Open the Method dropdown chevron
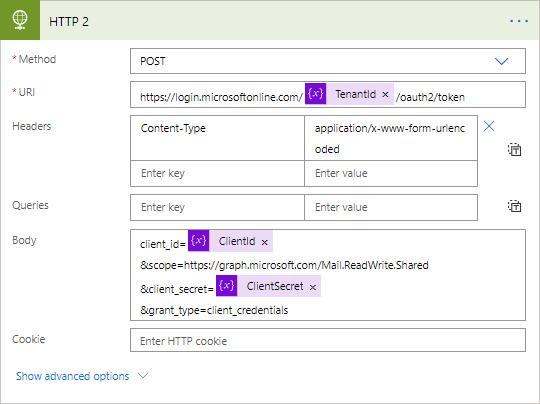 (x=501, y=61)
